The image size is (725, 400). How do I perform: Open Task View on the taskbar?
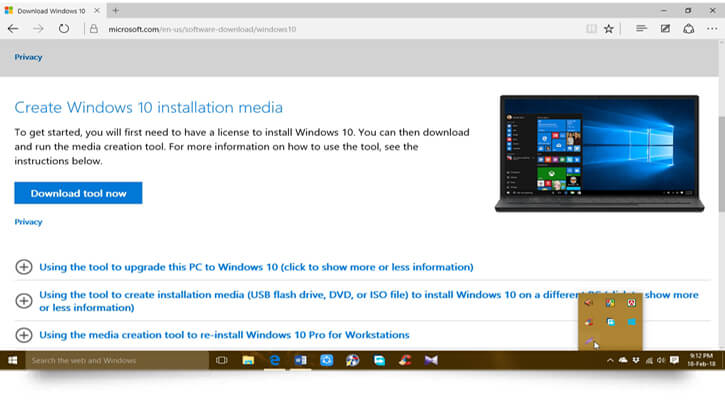coord(222,360)
